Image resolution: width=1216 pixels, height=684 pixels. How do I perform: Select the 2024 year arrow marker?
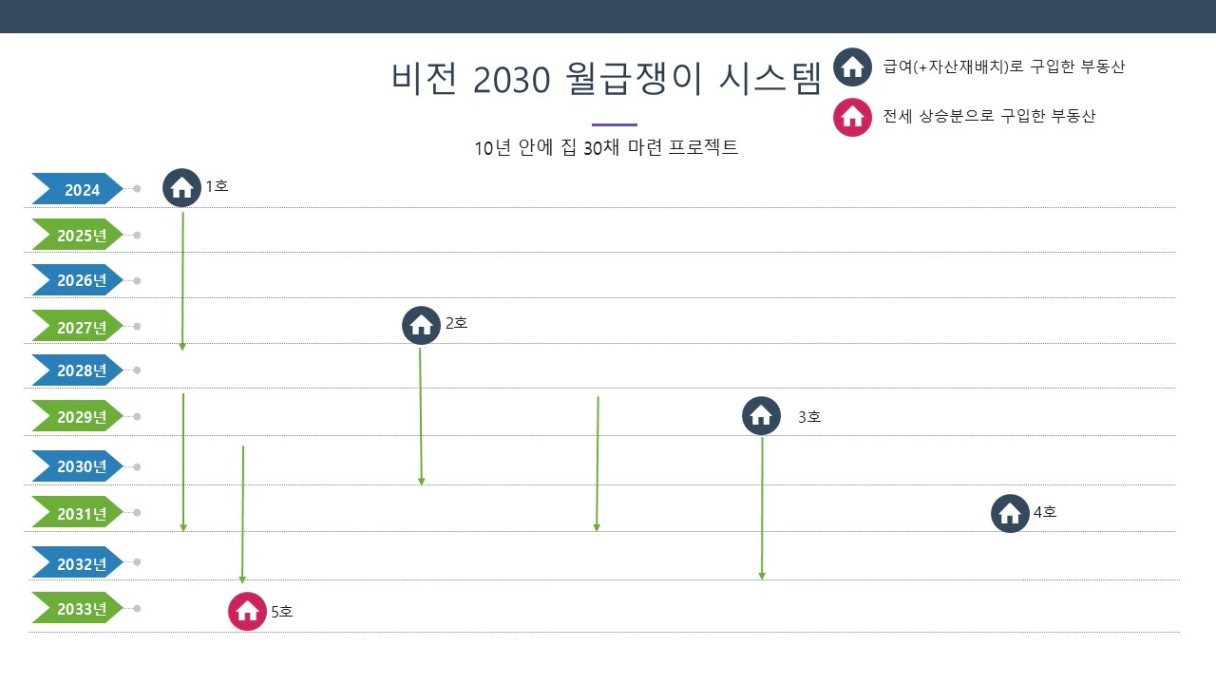click(x=78, y=189)
